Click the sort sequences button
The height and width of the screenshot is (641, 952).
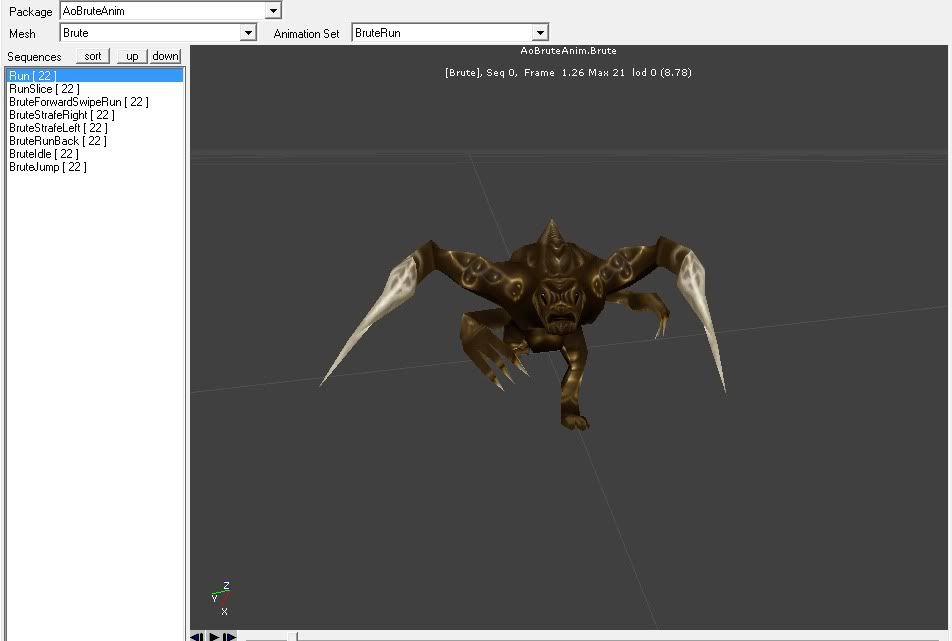[x=93, y=56]
